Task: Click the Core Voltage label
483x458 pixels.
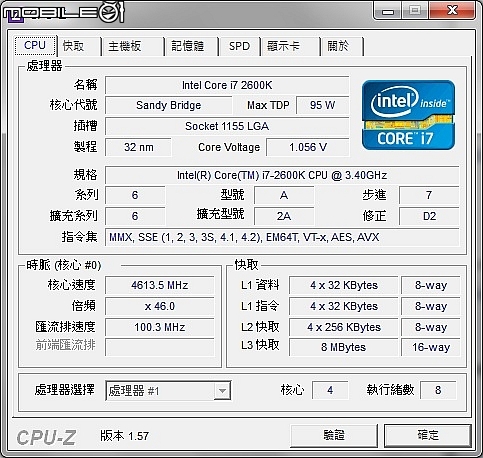Action: click(229, 147)
